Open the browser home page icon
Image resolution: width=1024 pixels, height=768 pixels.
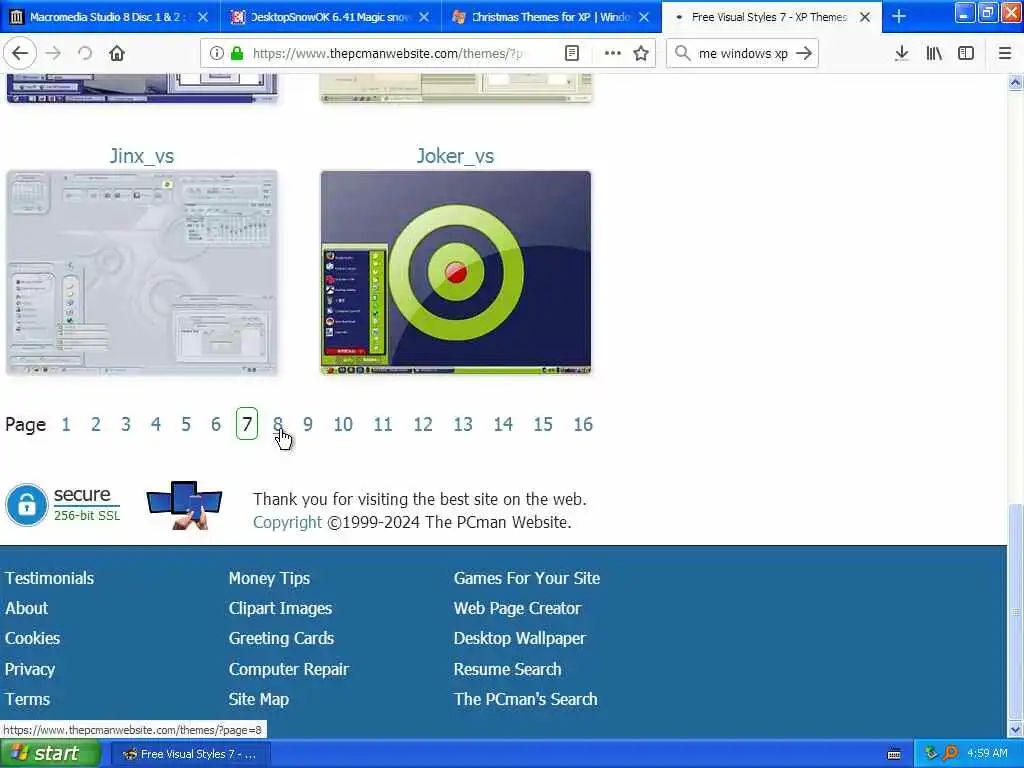[x=117, y=53]
